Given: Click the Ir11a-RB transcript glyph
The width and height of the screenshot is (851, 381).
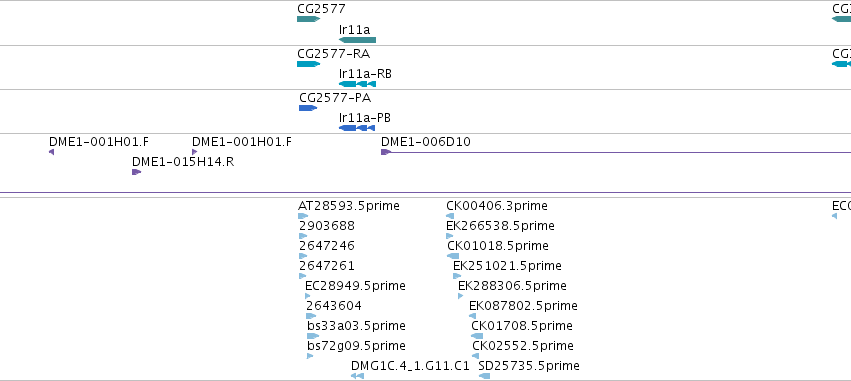Looking at the screenshot, I should pyautogui.click(x=357, y=84).
